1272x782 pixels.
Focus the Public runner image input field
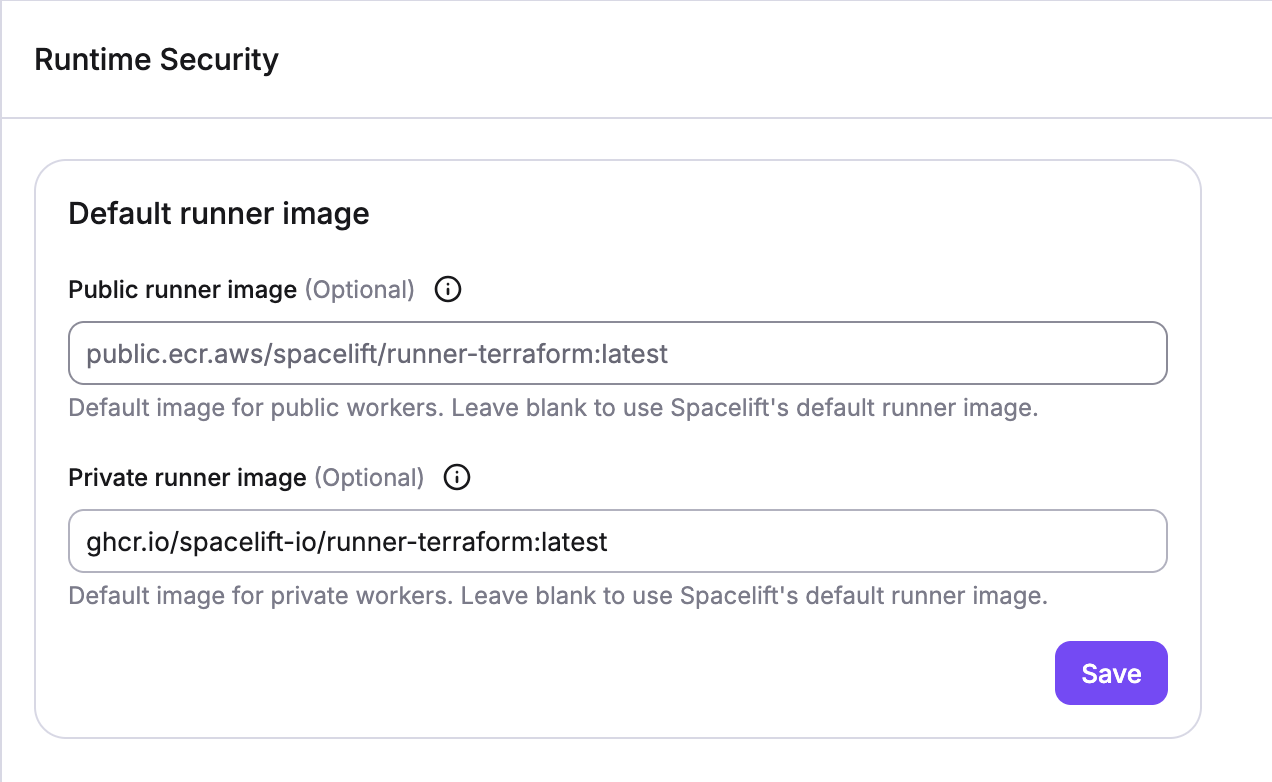coord(900,353)
